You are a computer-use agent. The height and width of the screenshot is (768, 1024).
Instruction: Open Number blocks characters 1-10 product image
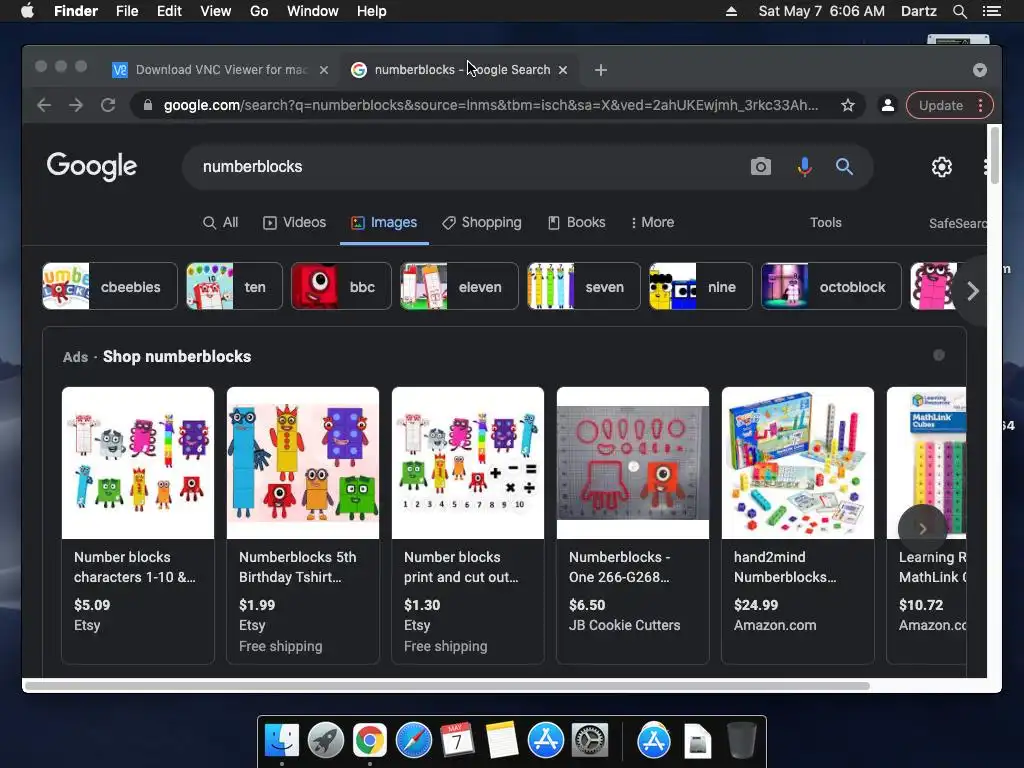coord(138,463)
